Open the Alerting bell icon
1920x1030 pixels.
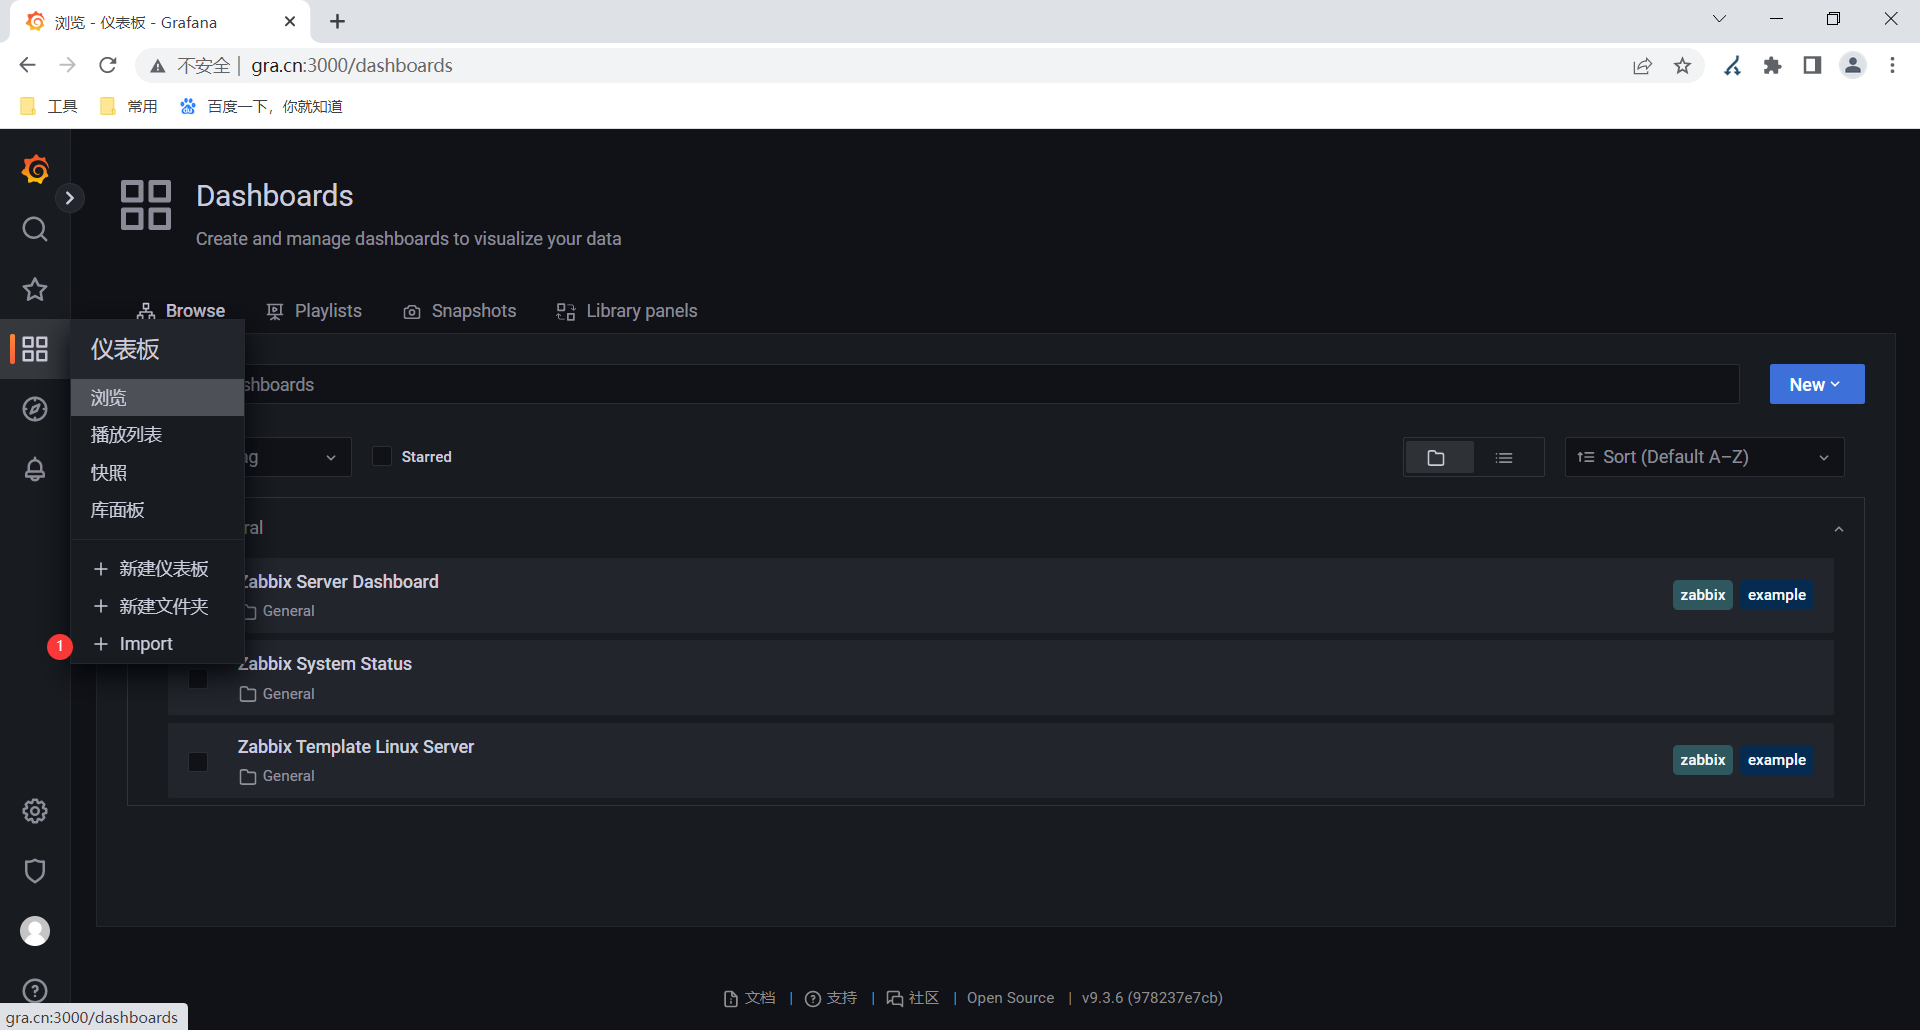pyautogui.click(x=35, y=469)
